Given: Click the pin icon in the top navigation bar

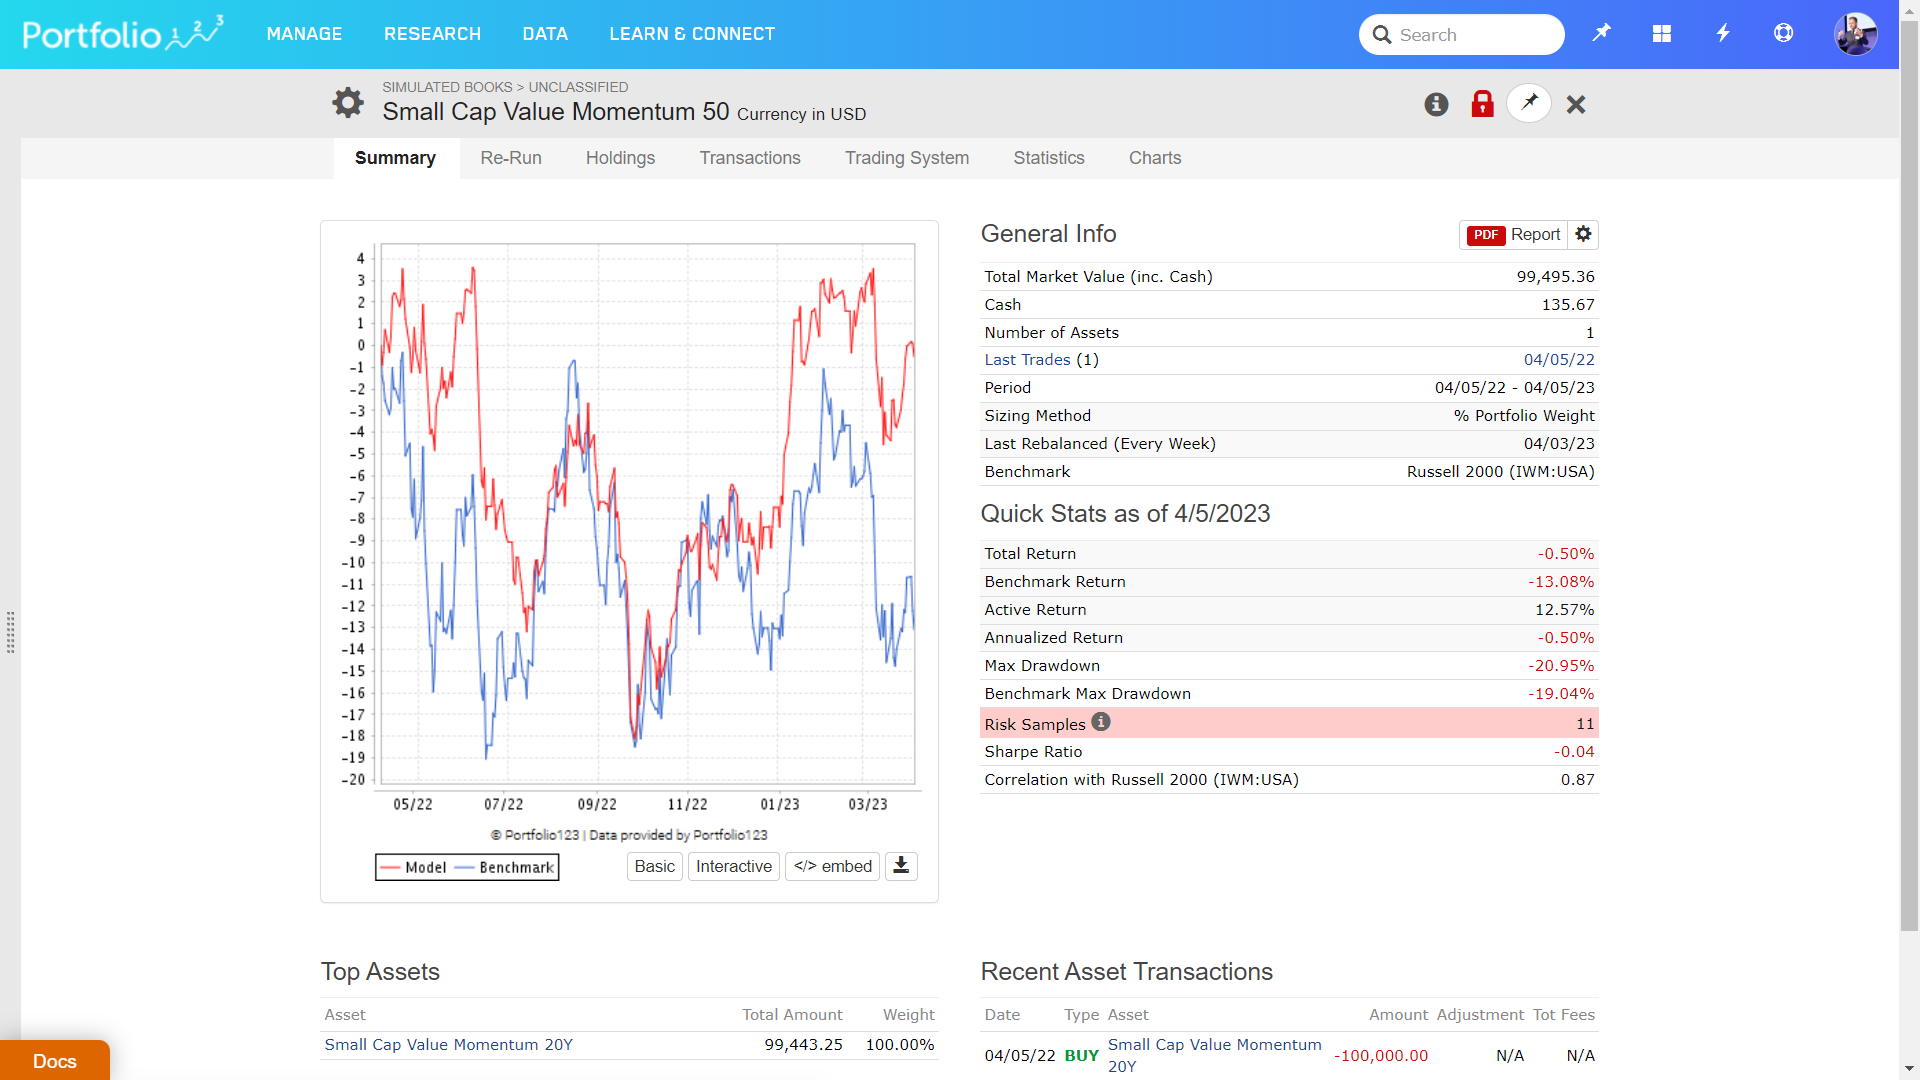Looking at the screenshot, I should [1601, 33].
